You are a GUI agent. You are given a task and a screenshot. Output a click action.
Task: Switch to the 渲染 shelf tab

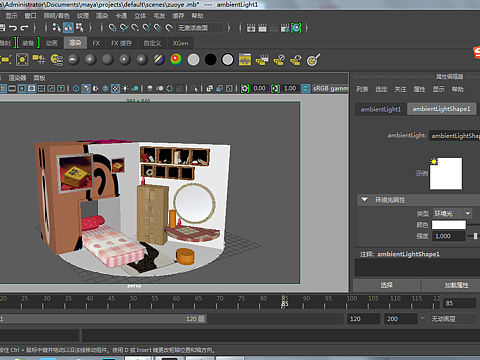75,43
